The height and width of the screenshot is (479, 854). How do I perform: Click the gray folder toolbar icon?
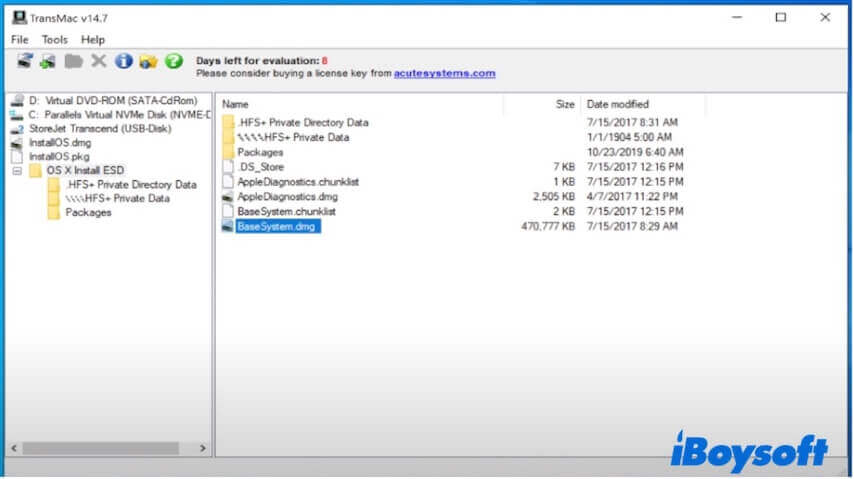click(73, 62)
